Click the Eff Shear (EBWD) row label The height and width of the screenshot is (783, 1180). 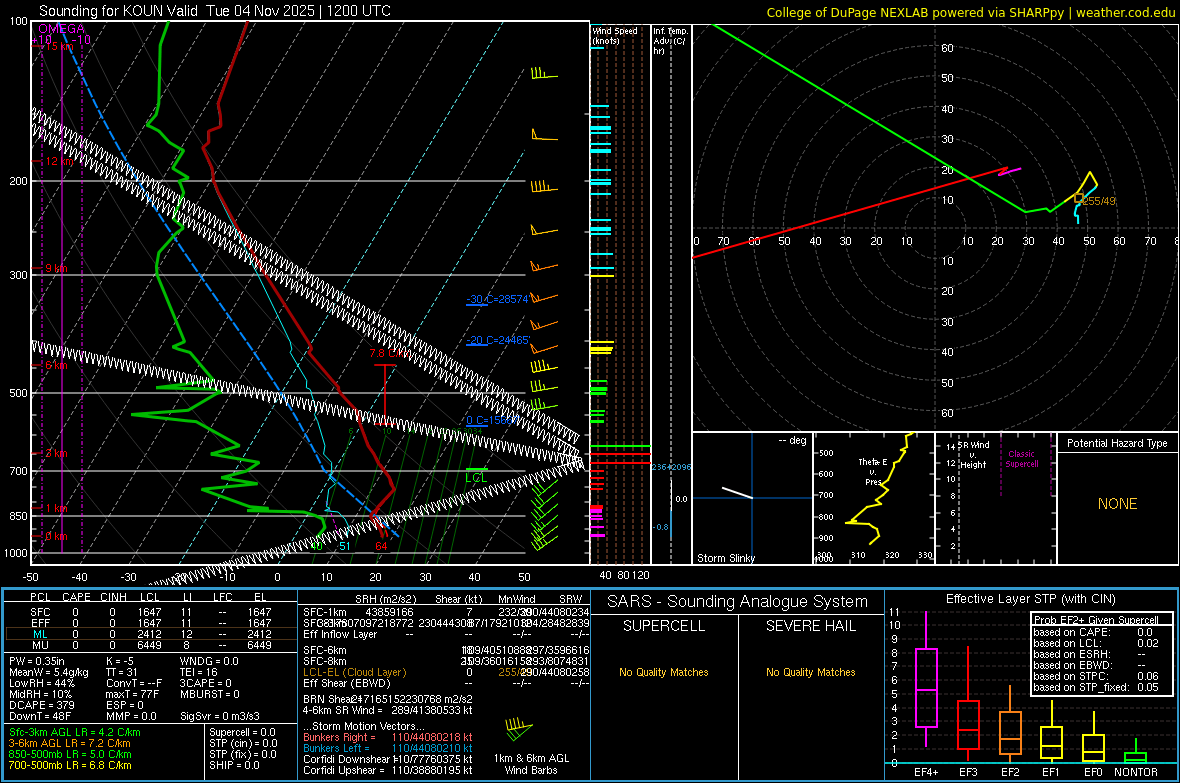(347, 683)
